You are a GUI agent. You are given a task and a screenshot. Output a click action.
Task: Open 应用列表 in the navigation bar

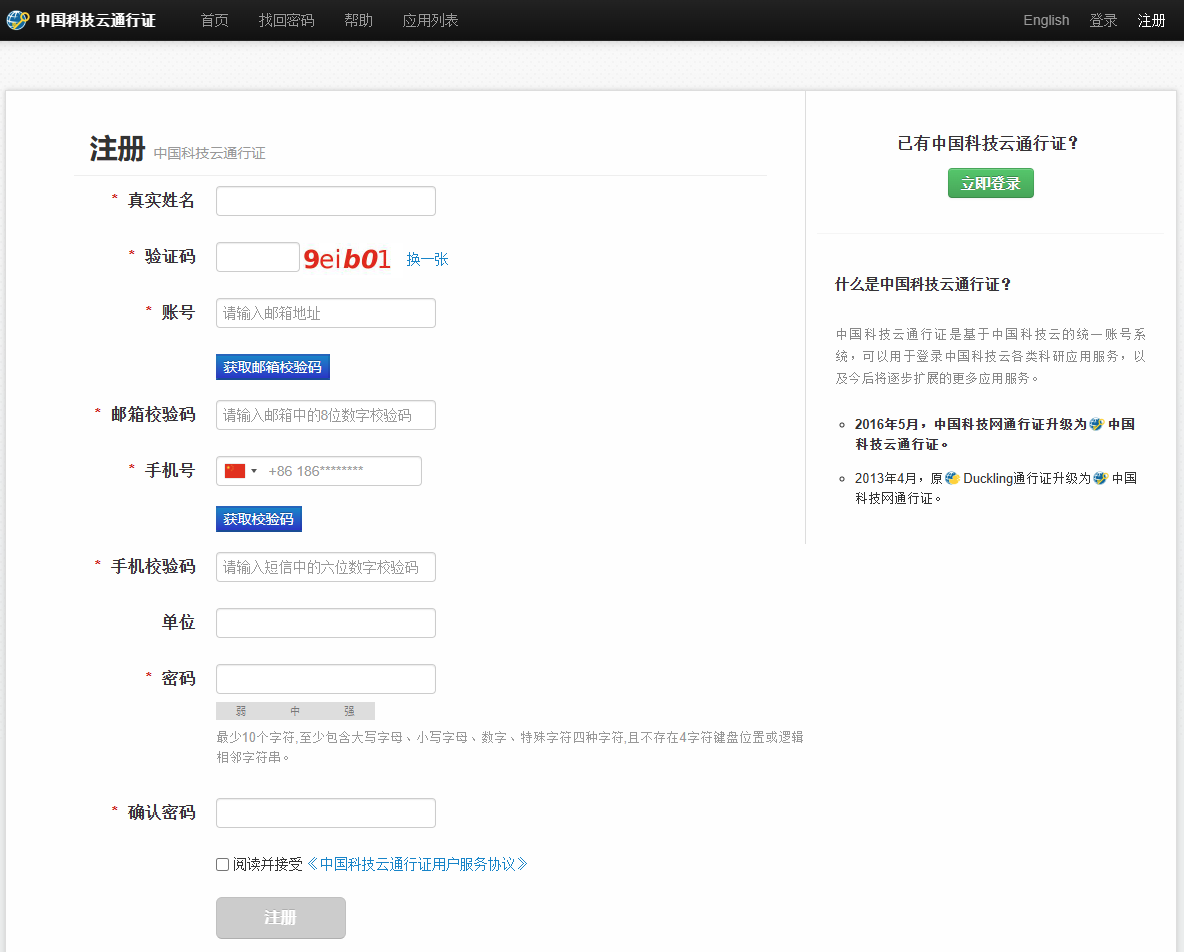point(430,20)
